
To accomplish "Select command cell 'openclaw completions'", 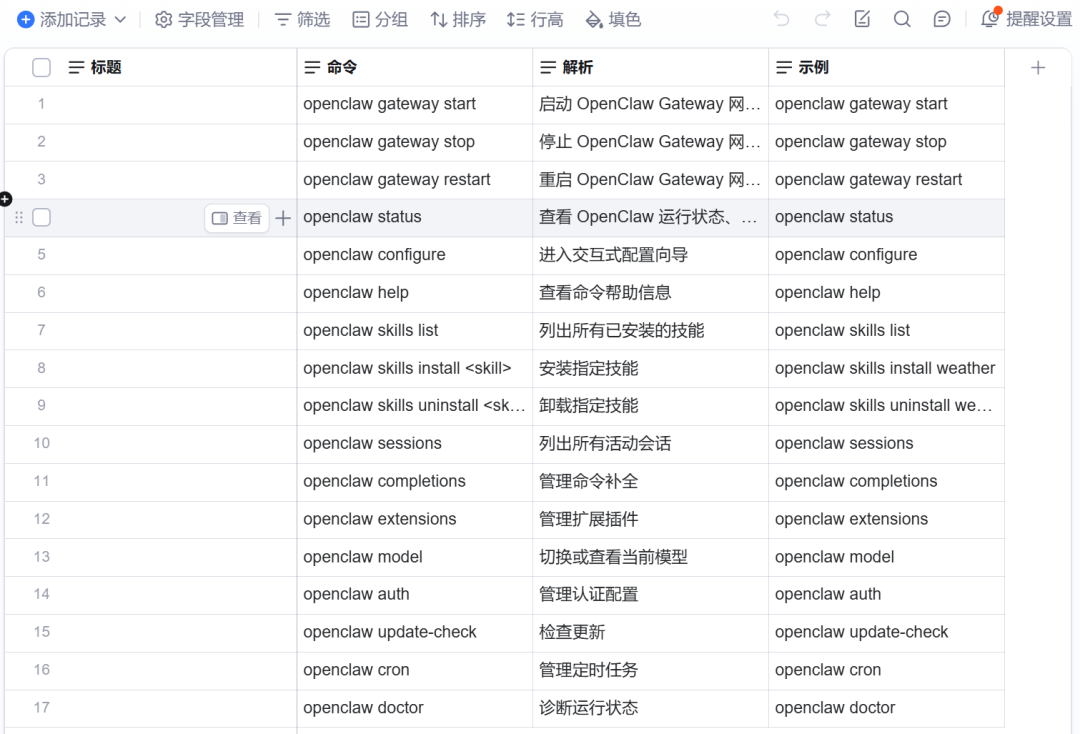I will click(x=415, y=482).
